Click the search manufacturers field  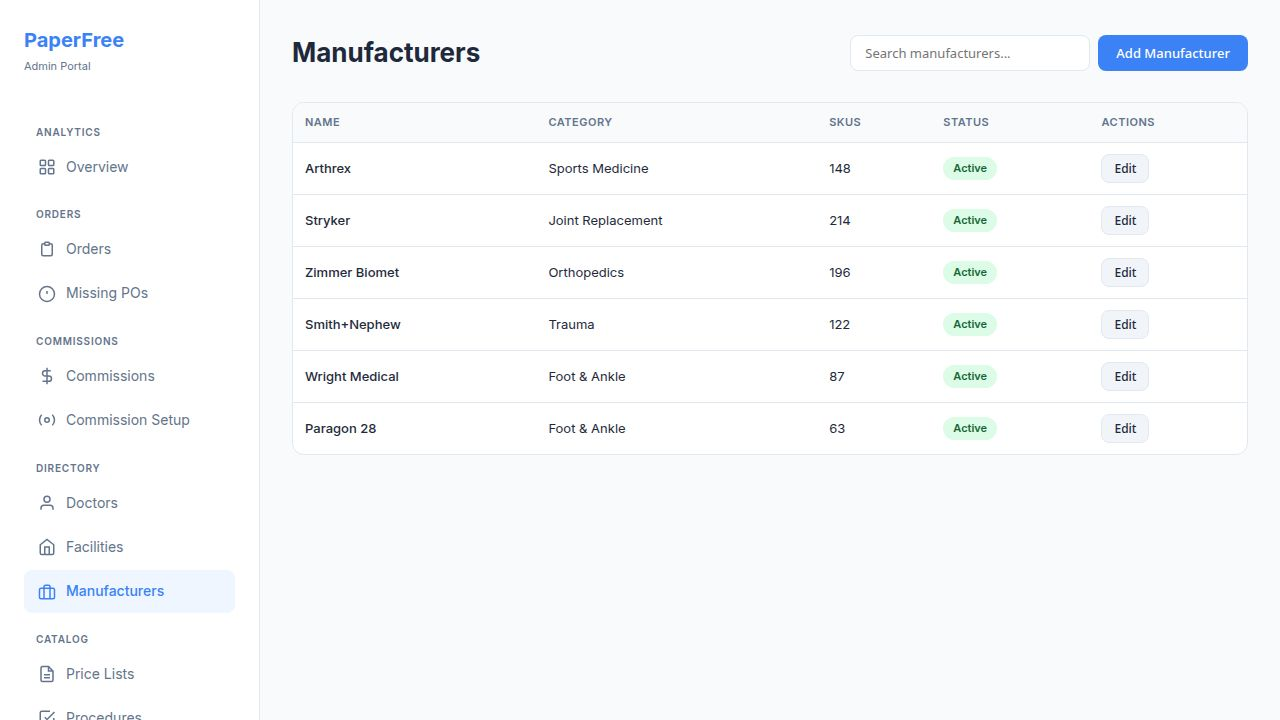[x=969, y=53]
